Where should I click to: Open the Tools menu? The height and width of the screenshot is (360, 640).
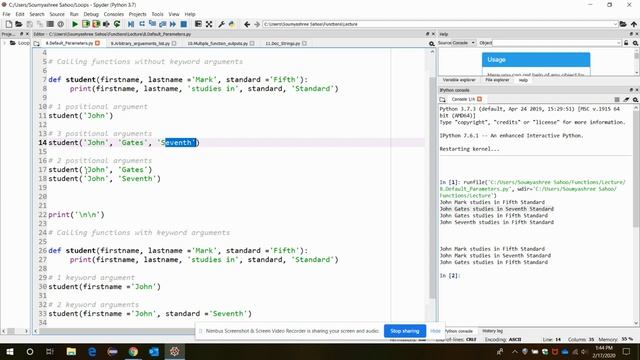coord(157,14)
